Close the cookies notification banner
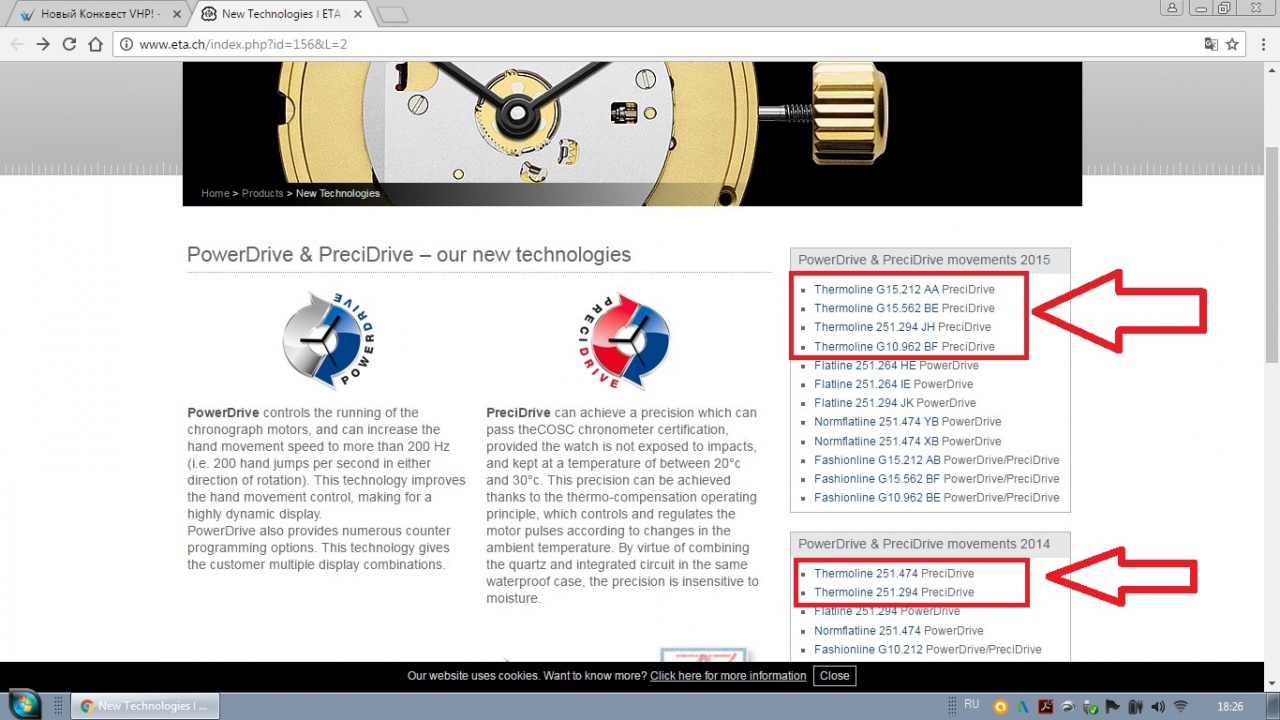 (x=834, y=676)
